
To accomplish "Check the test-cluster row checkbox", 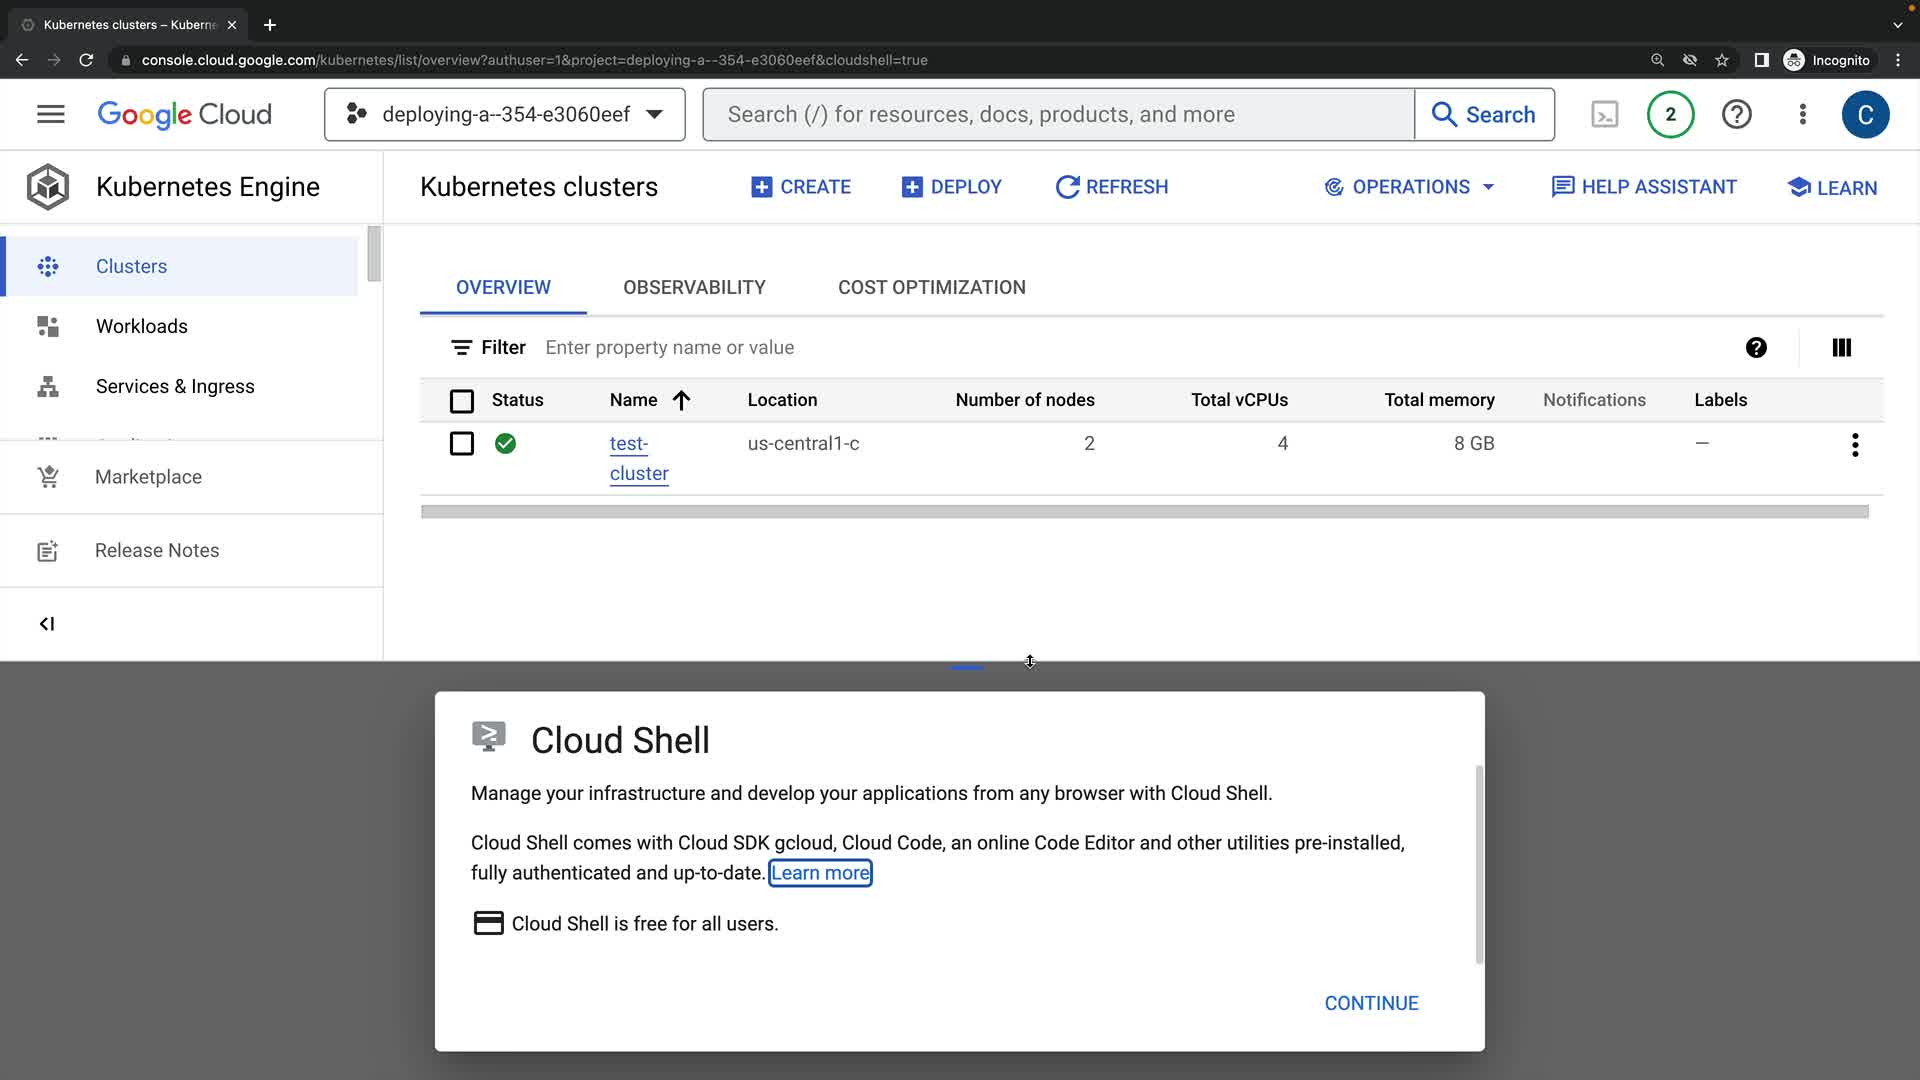I will click(461, 443).
